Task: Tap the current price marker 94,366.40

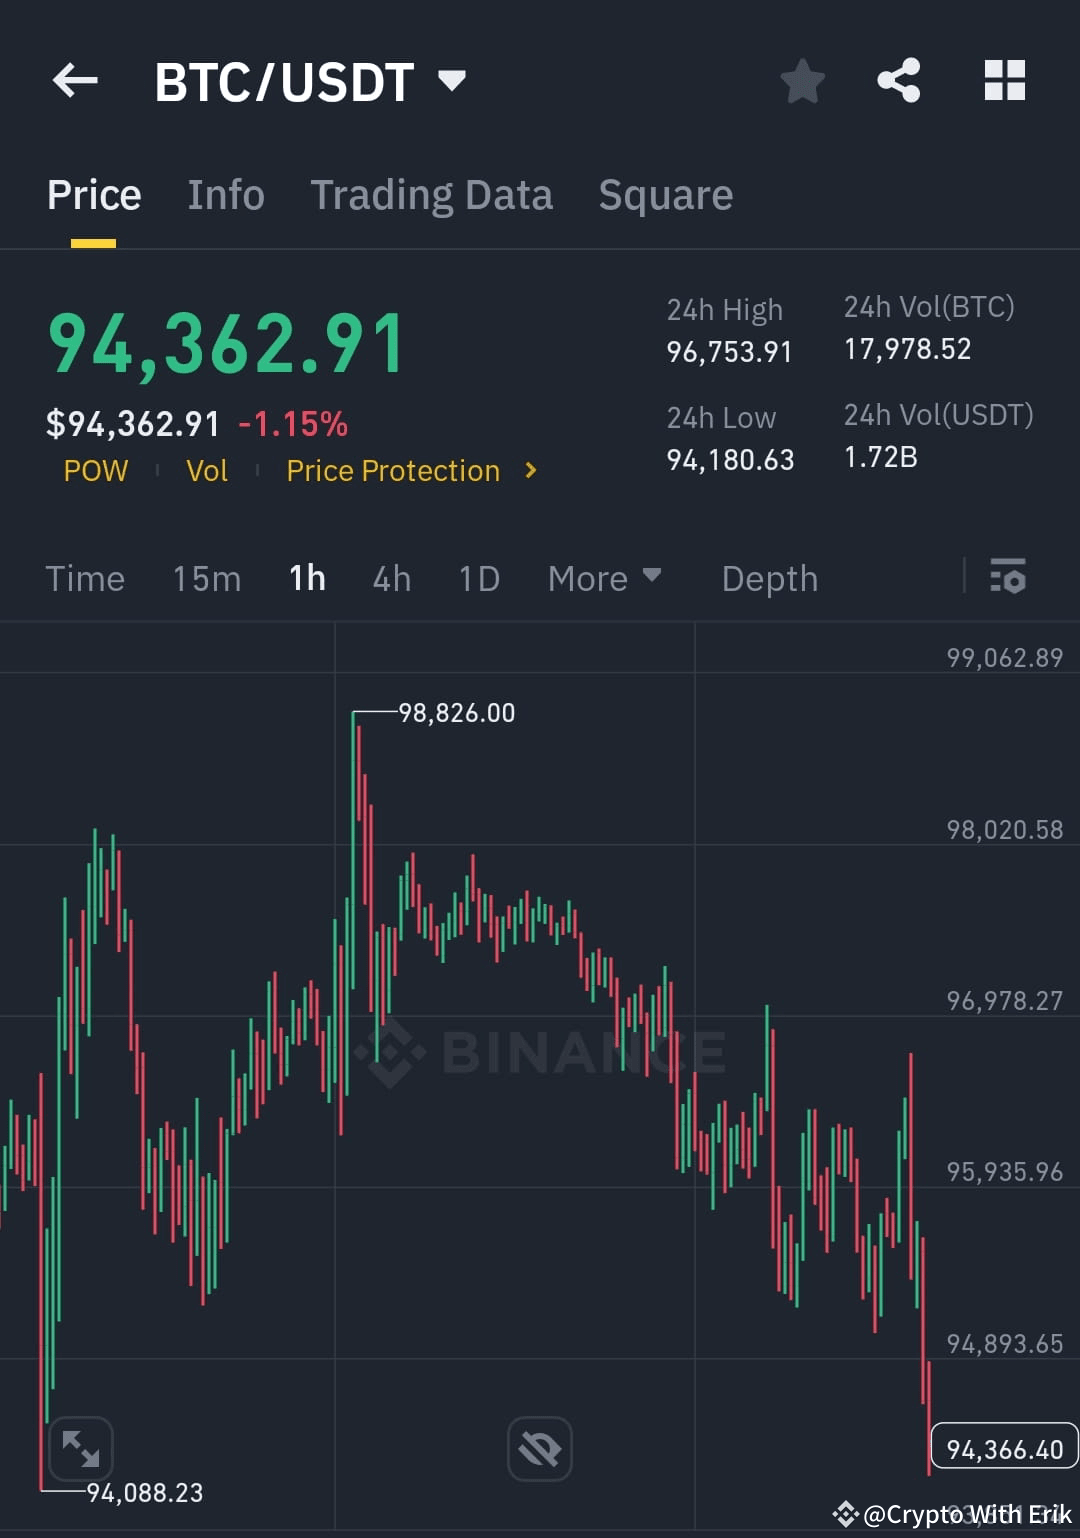Action: tap(1003, 1447)
